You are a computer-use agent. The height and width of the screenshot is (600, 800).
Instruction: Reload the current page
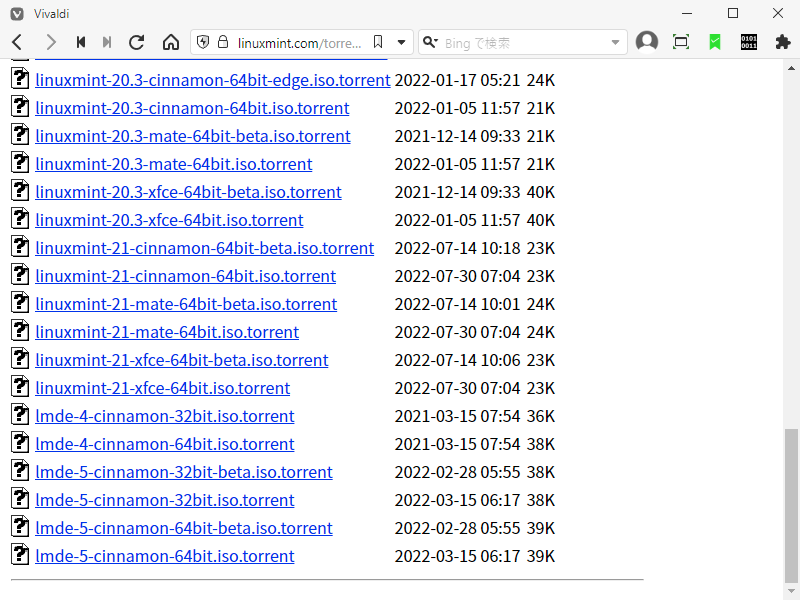coord(137,42)
